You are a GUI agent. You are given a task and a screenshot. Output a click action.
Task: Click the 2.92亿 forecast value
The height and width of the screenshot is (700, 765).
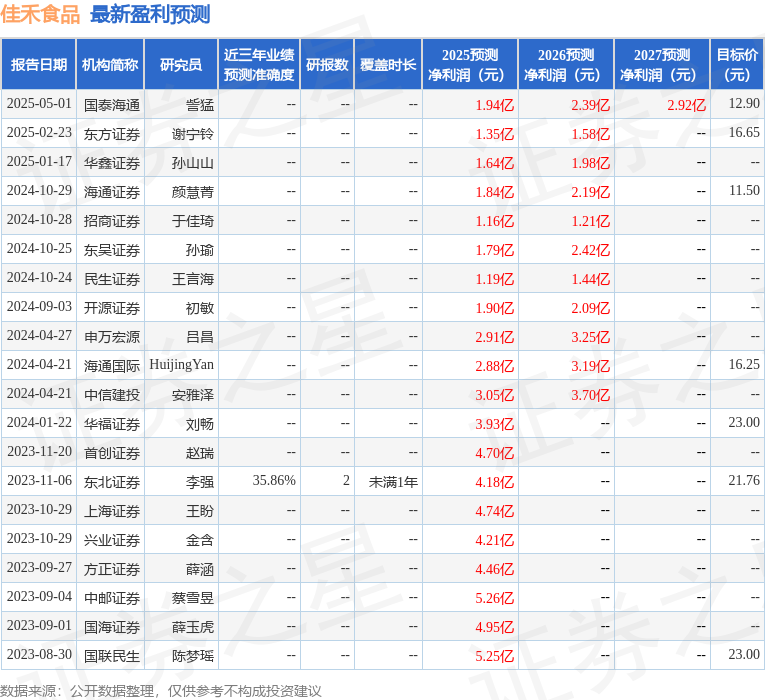point(686,105)
